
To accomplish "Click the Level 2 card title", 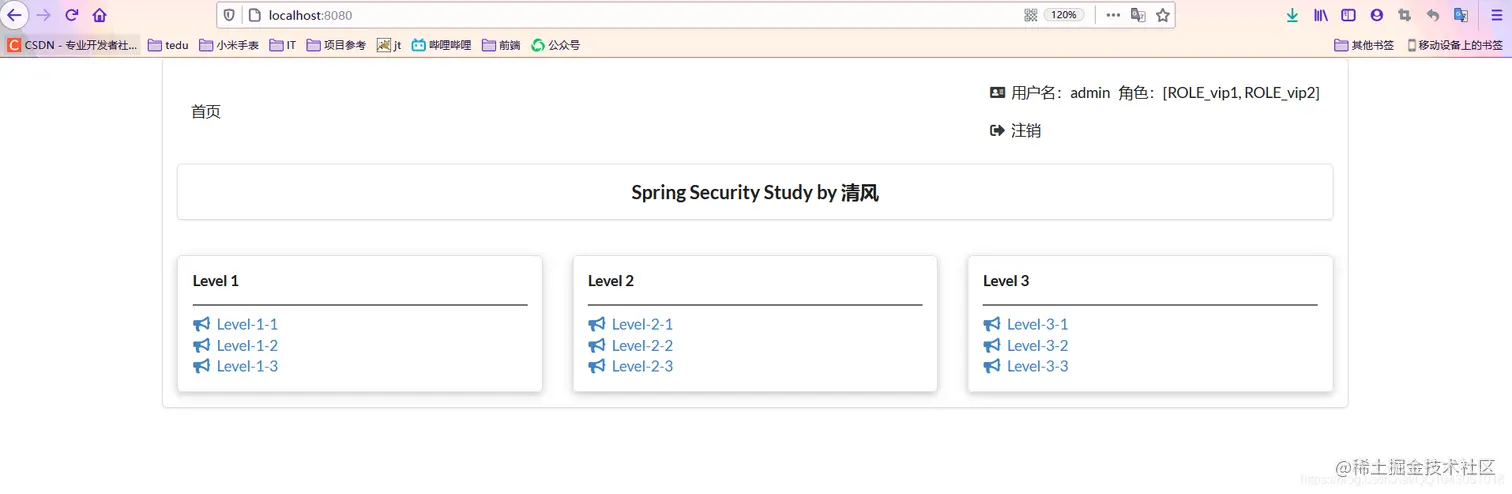I will pyautogui.click(x=611, y=281).
